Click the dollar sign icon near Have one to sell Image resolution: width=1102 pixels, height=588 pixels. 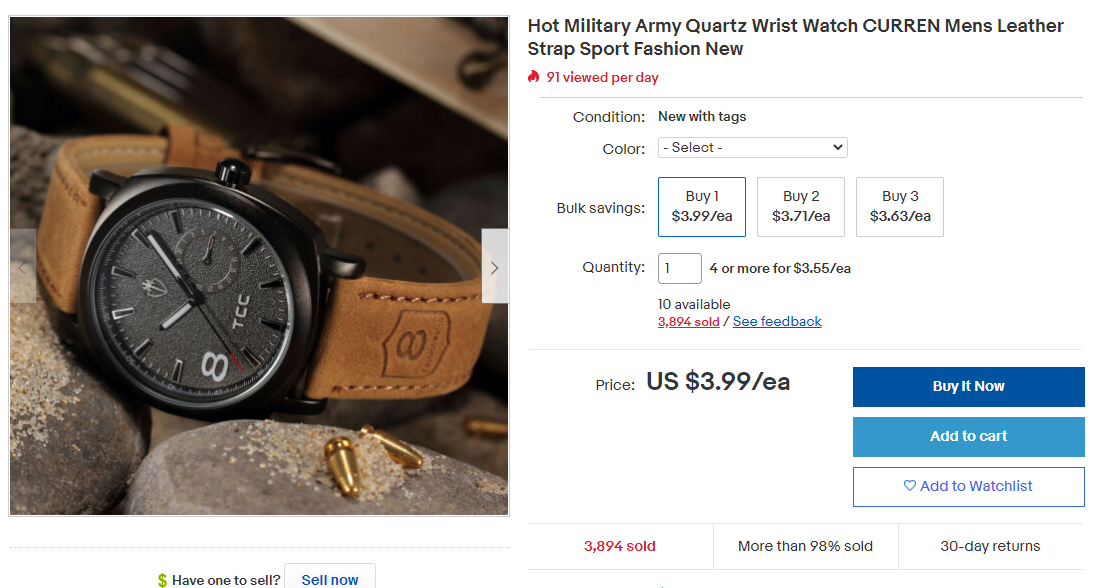(162, 580)
